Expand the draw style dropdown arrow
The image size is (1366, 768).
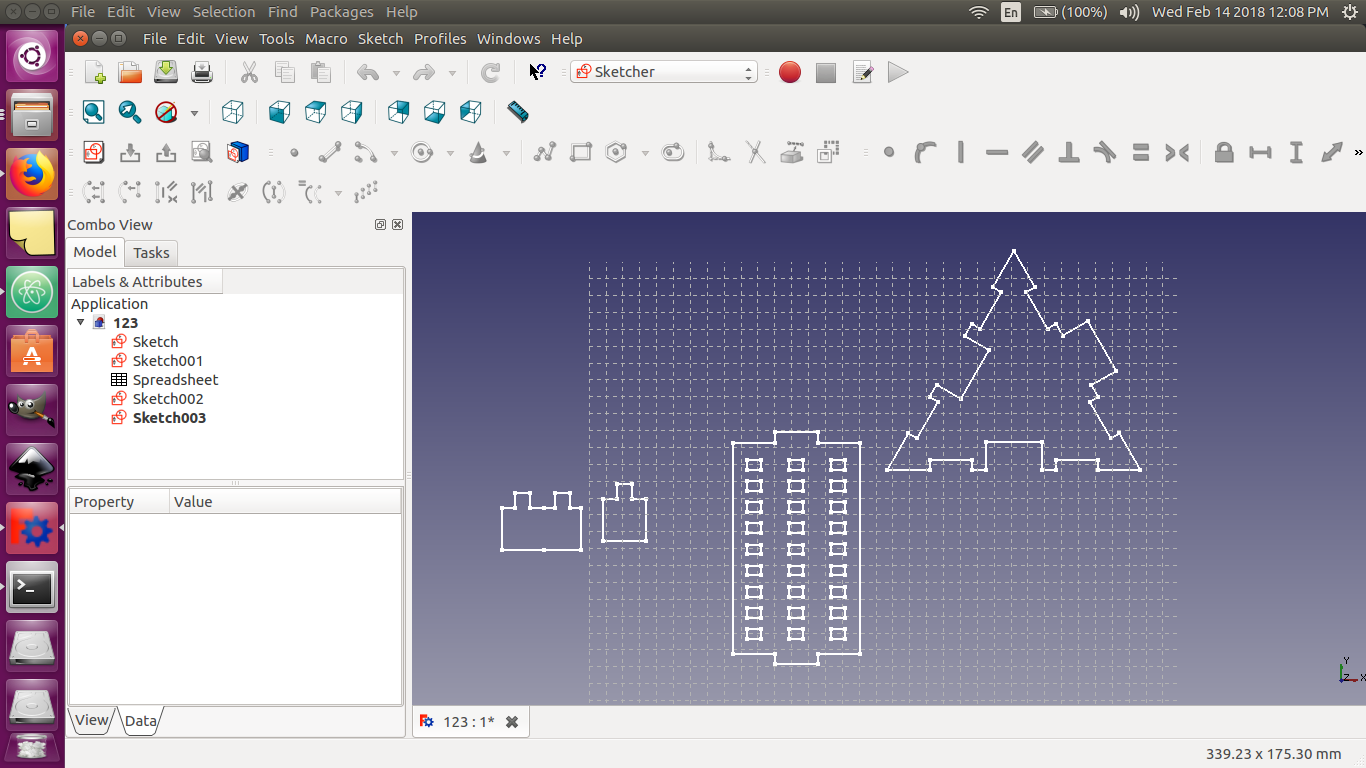pyautogui.click(x=194, y=113)
